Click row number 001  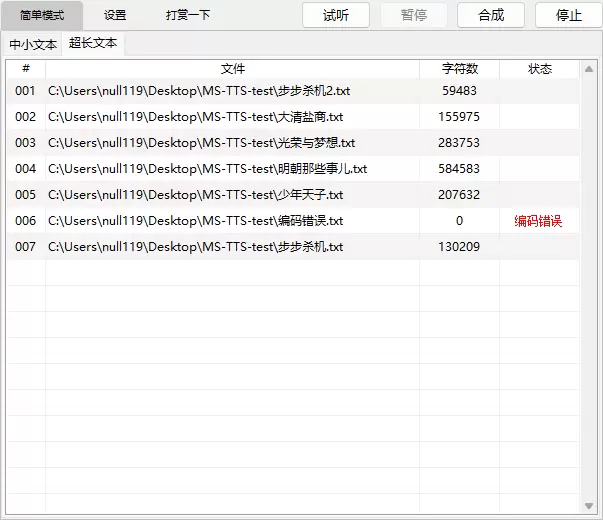pos(25,91)
